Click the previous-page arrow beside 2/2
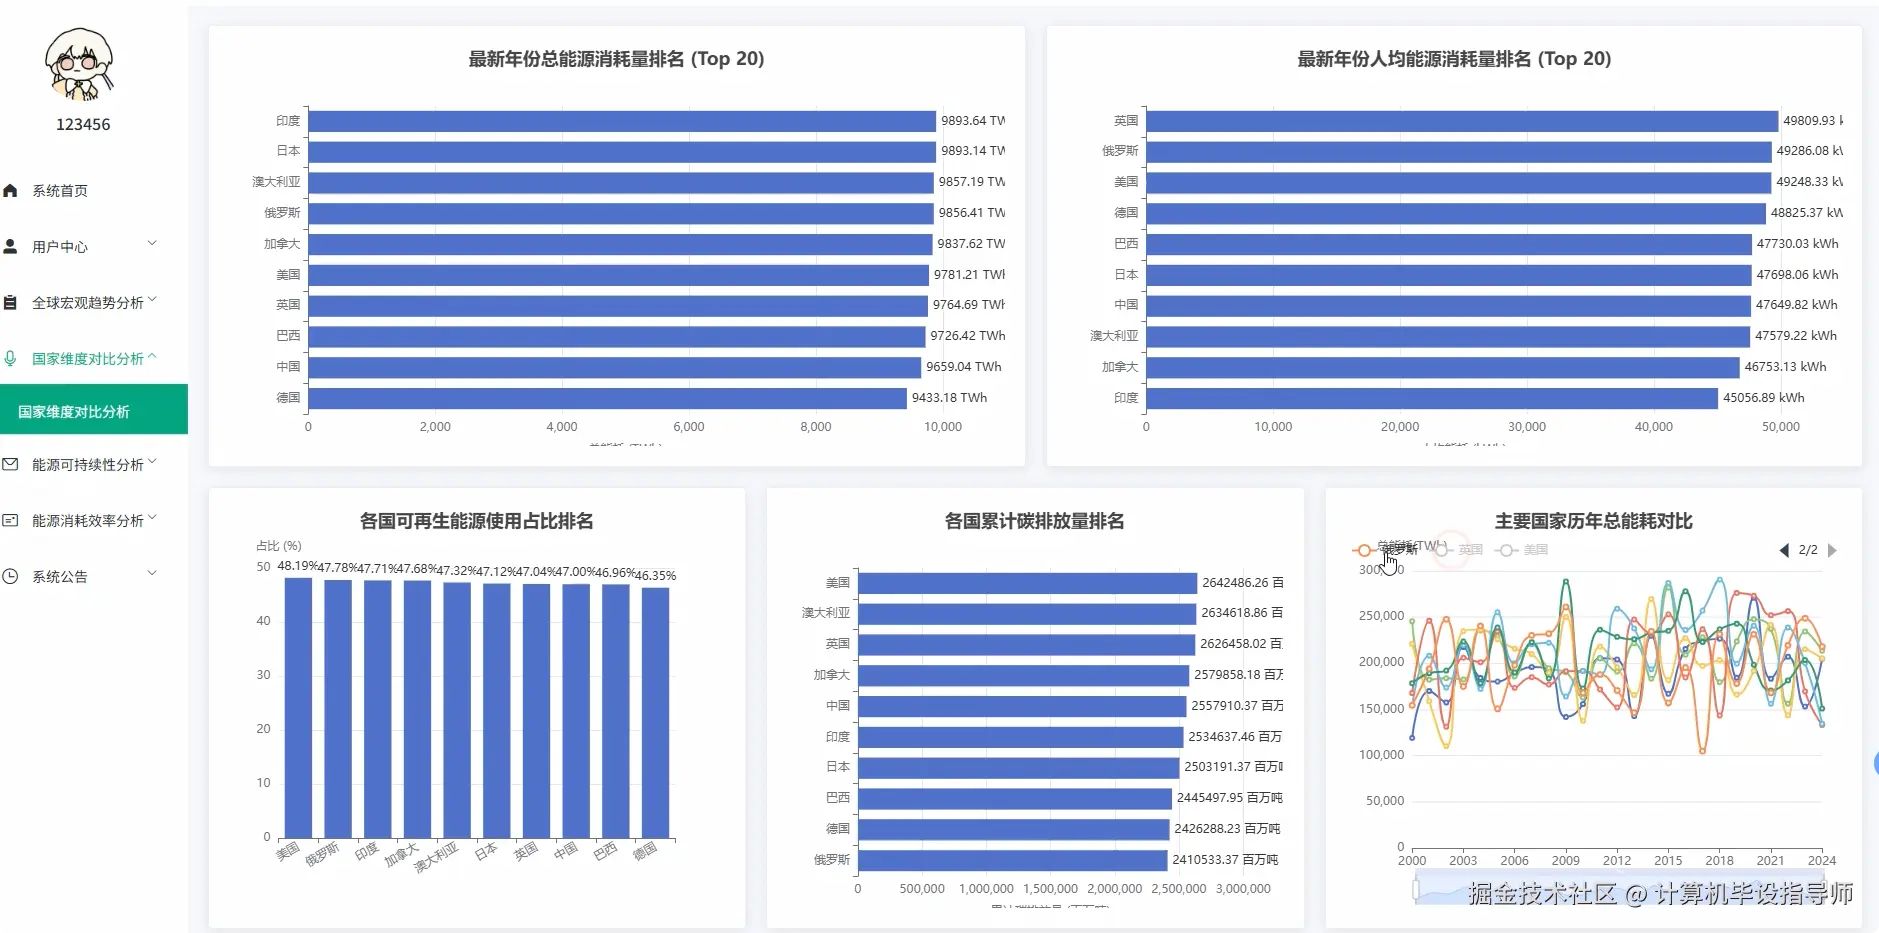 [x=1785, y=550]
